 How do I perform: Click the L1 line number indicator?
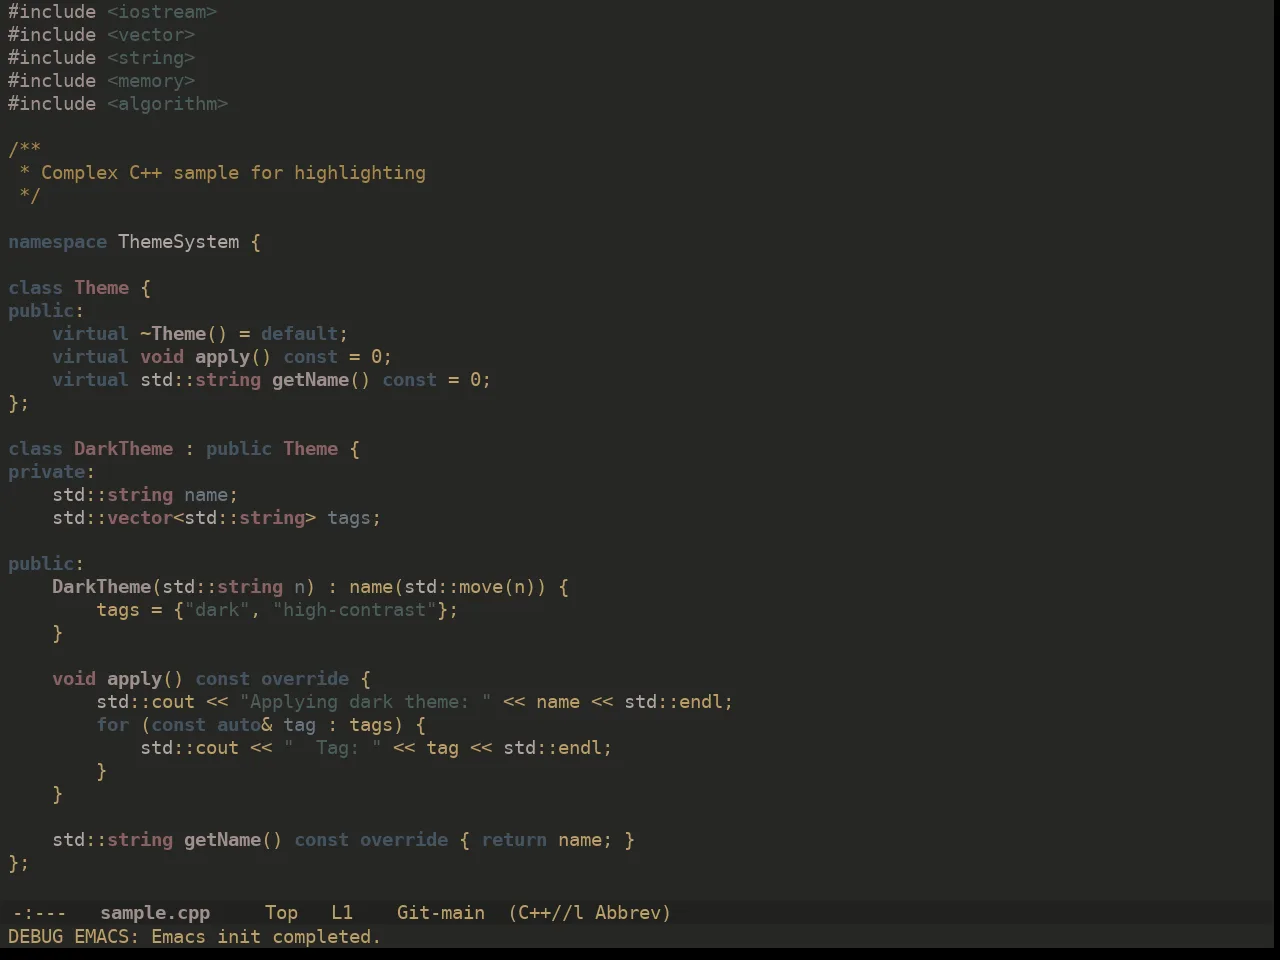point(342,913)
